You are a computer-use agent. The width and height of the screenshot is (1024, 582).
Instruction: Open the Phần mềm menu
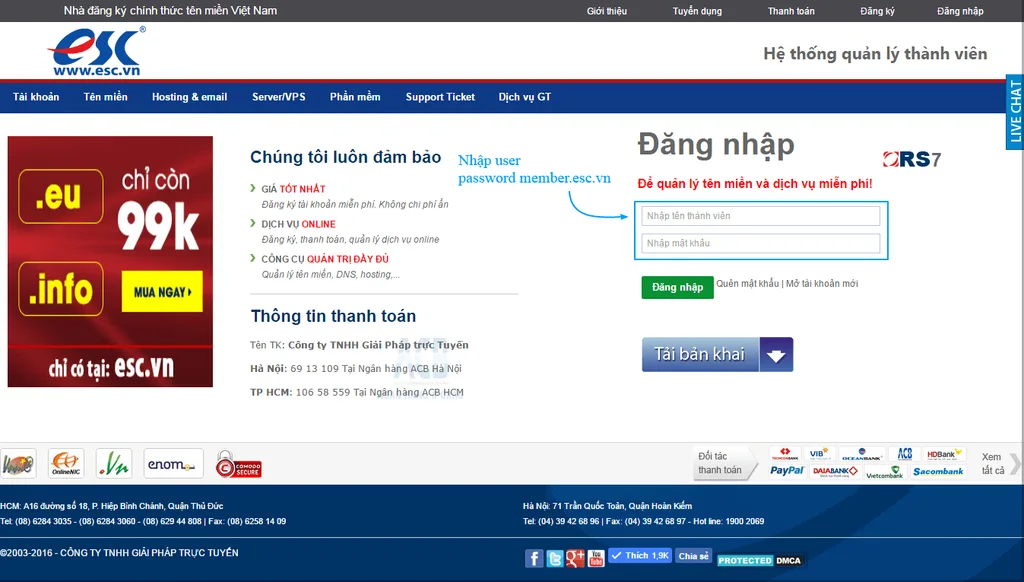coord(355,97)
